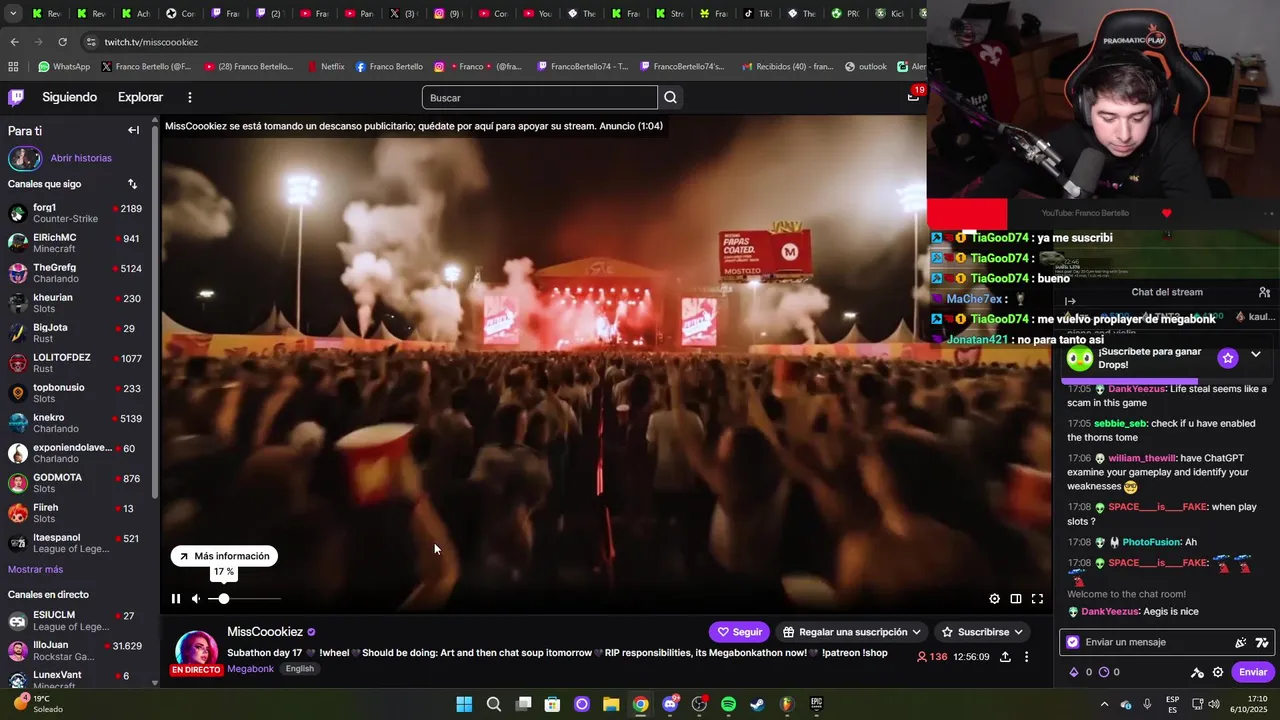Adjust the volume slider handle

tap(224, 599)
